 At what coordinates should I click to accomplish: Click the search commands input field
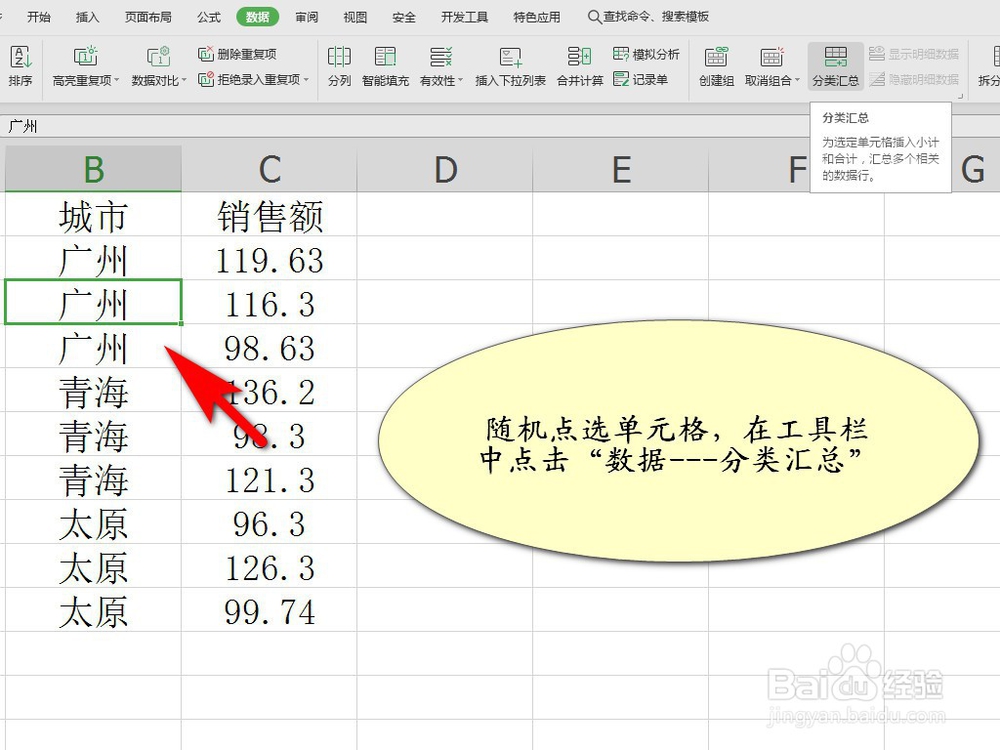point(656,17)
